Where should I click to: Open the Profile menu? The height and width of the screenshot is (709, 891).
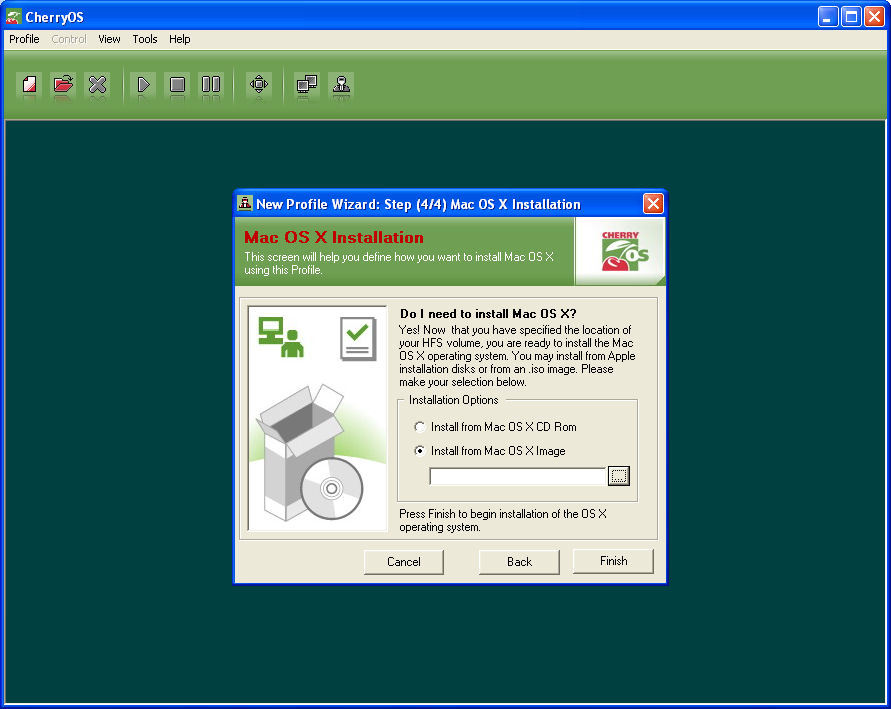24,39
